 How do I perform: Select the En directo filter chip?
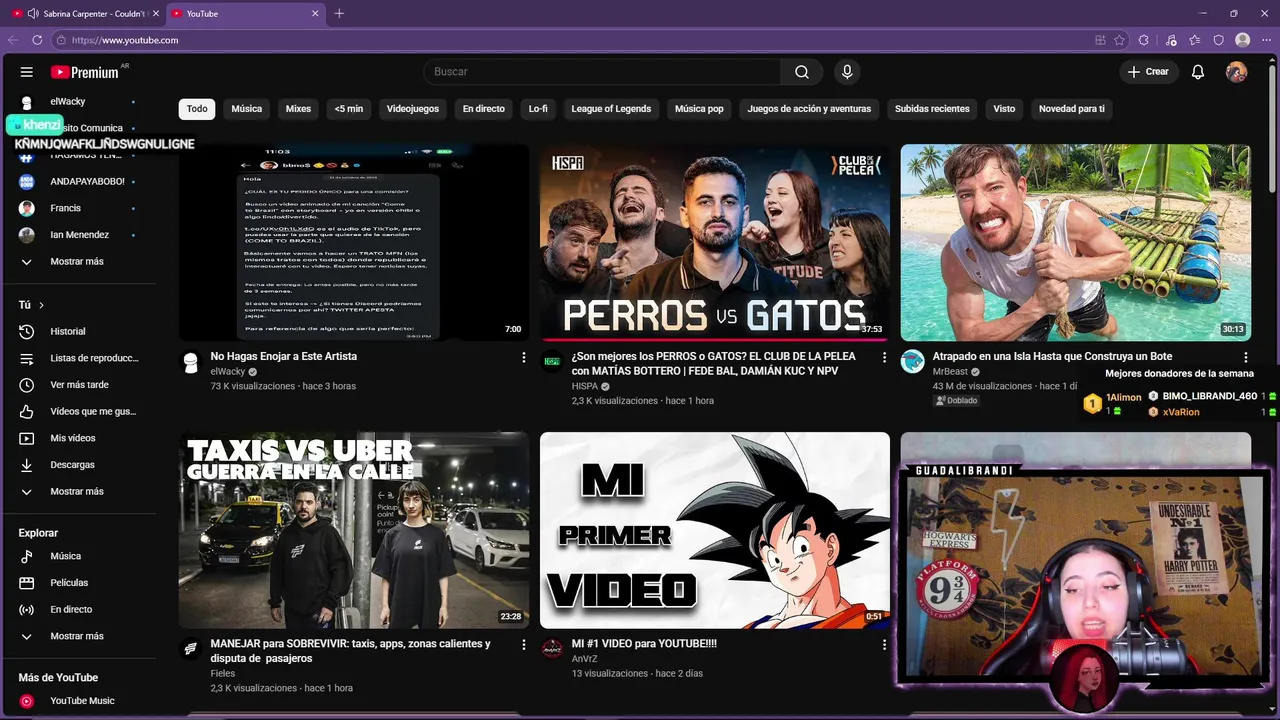(484, 109)
